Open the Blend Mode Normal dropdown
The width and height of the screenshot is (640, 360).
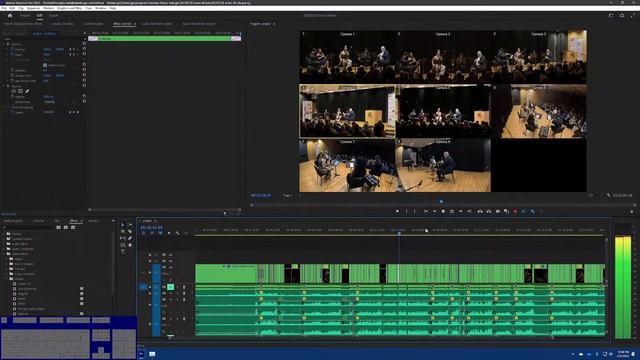point(60,102)
